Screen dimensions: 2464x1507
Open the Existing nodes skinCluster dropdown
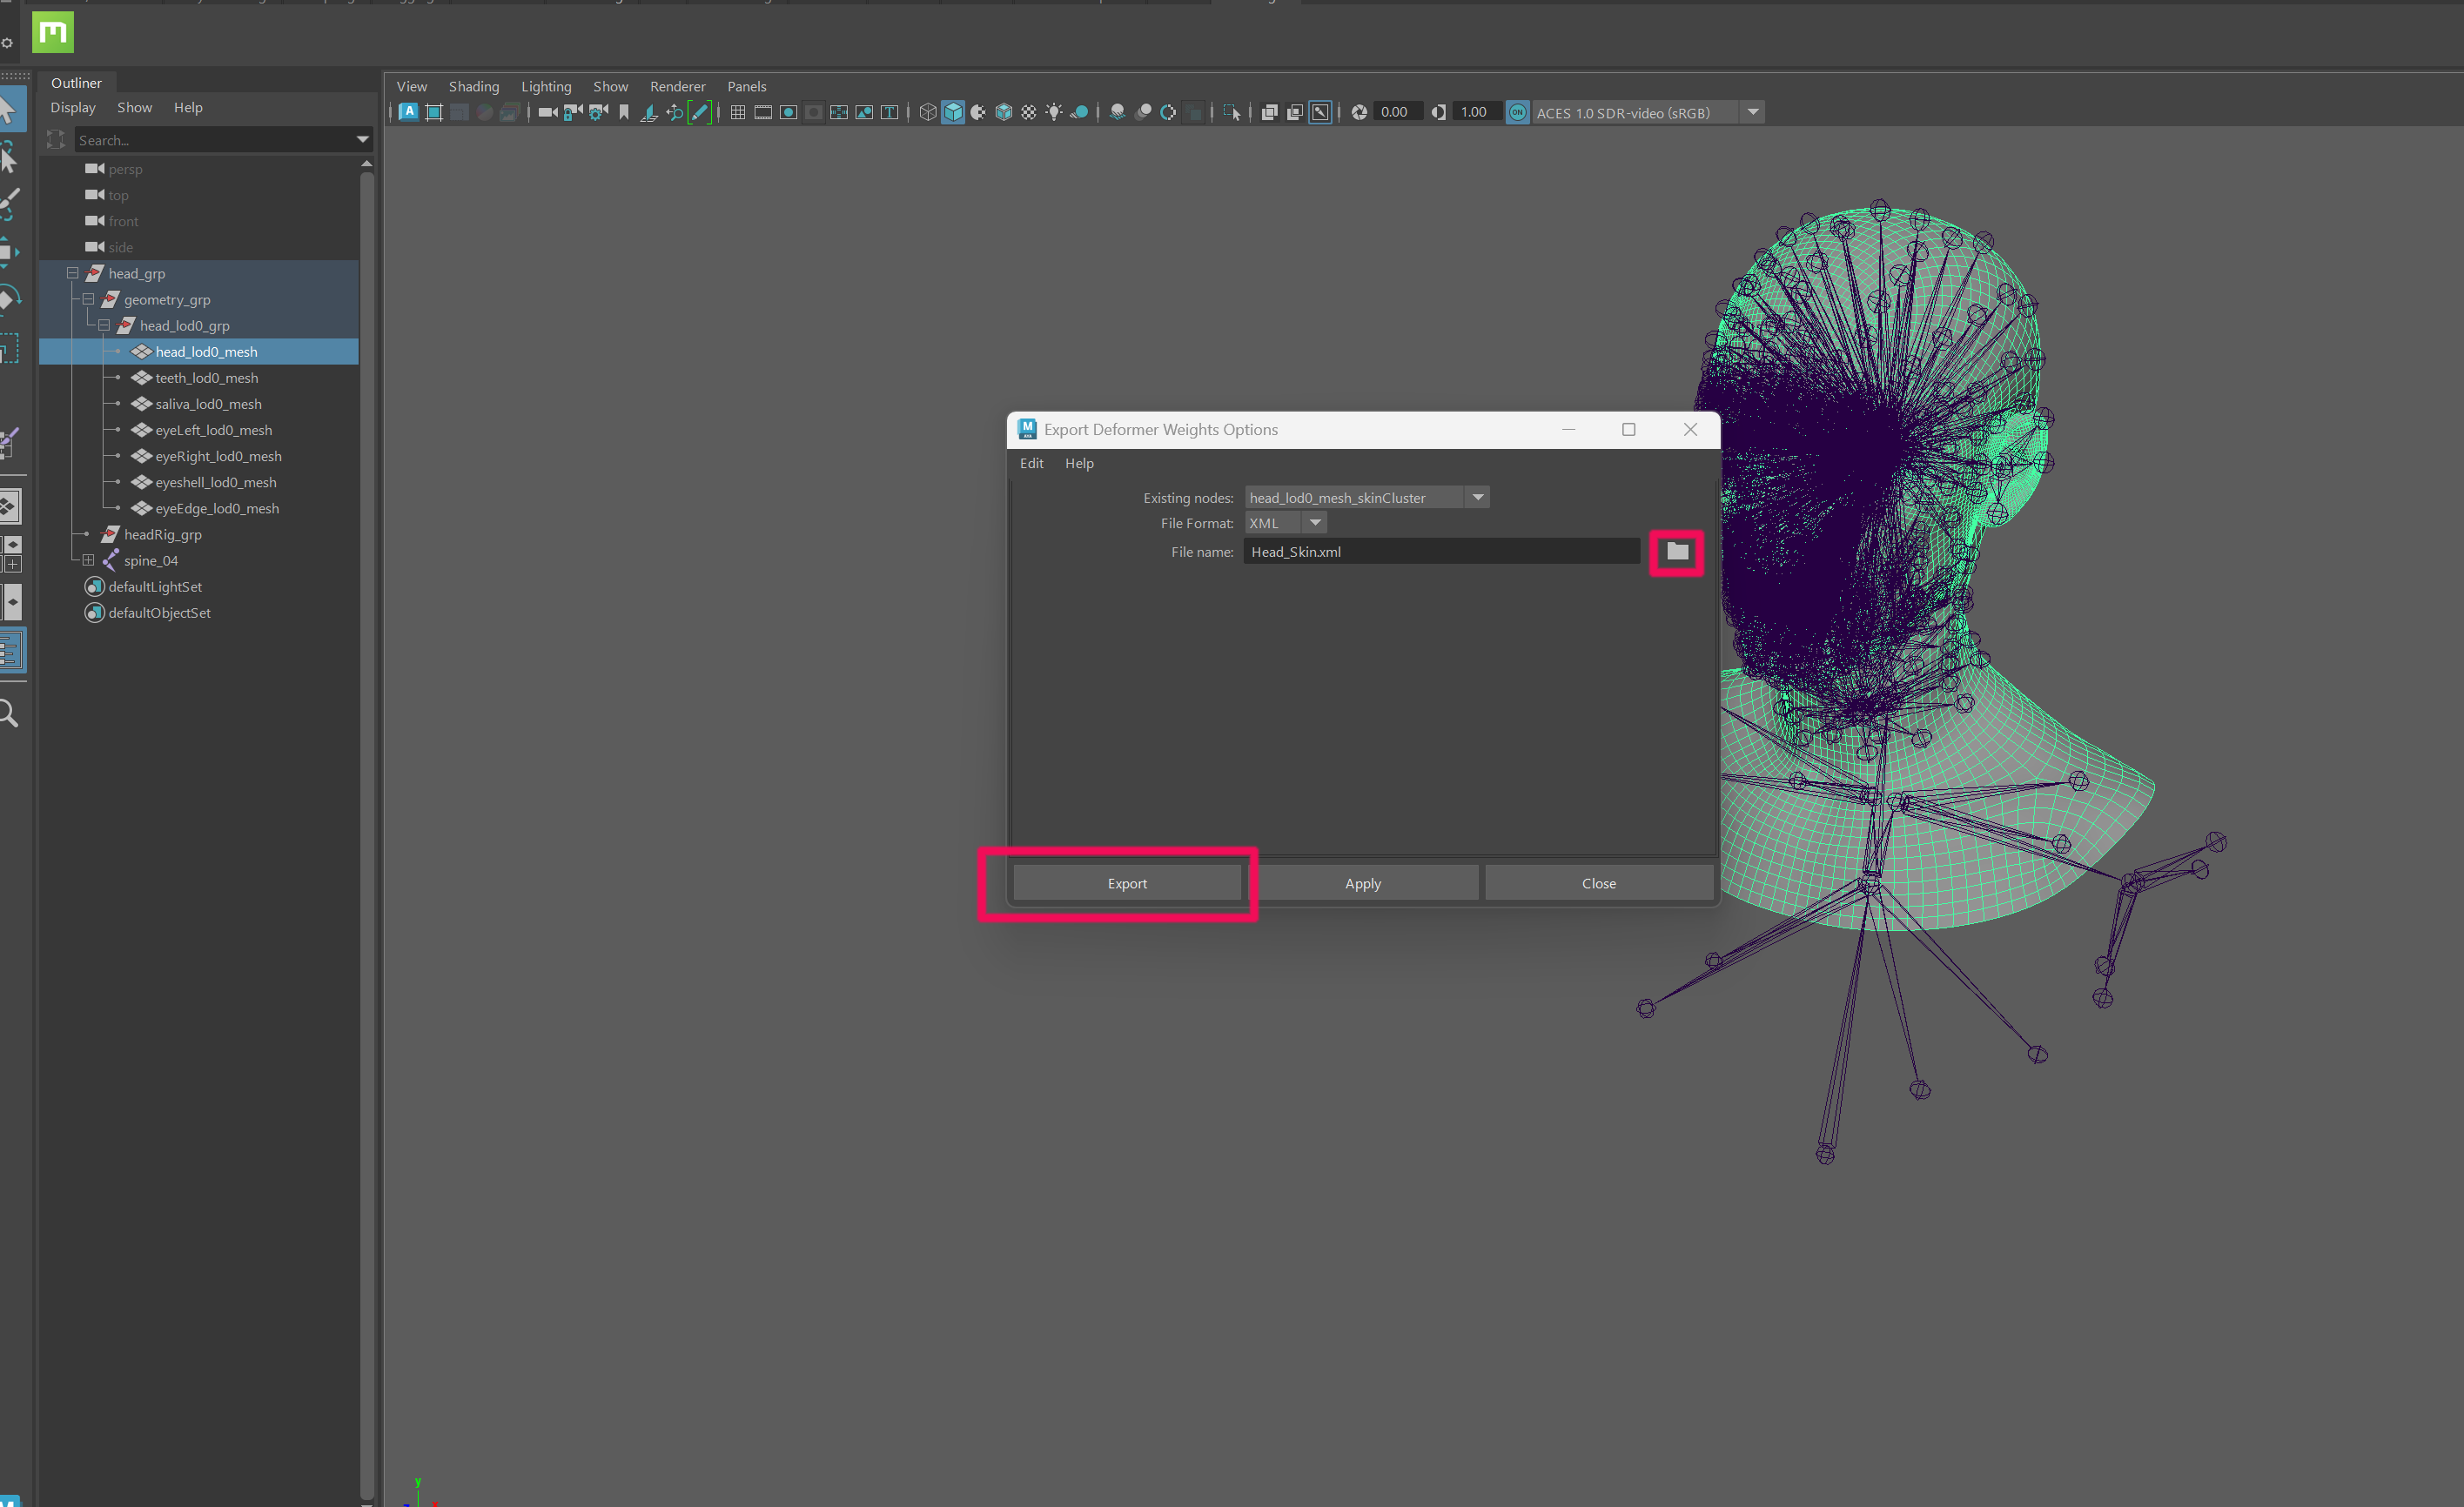click(x=1478, y=497)
